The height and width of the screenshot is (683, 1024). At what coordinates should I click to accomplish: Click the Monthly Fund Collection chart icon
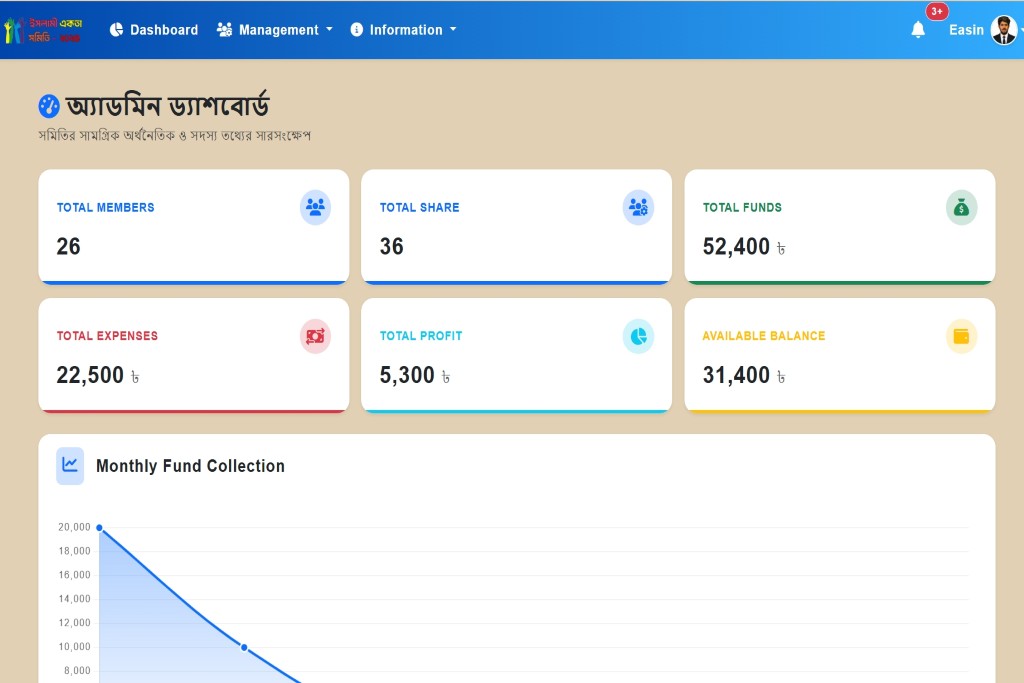click(70, 466)
